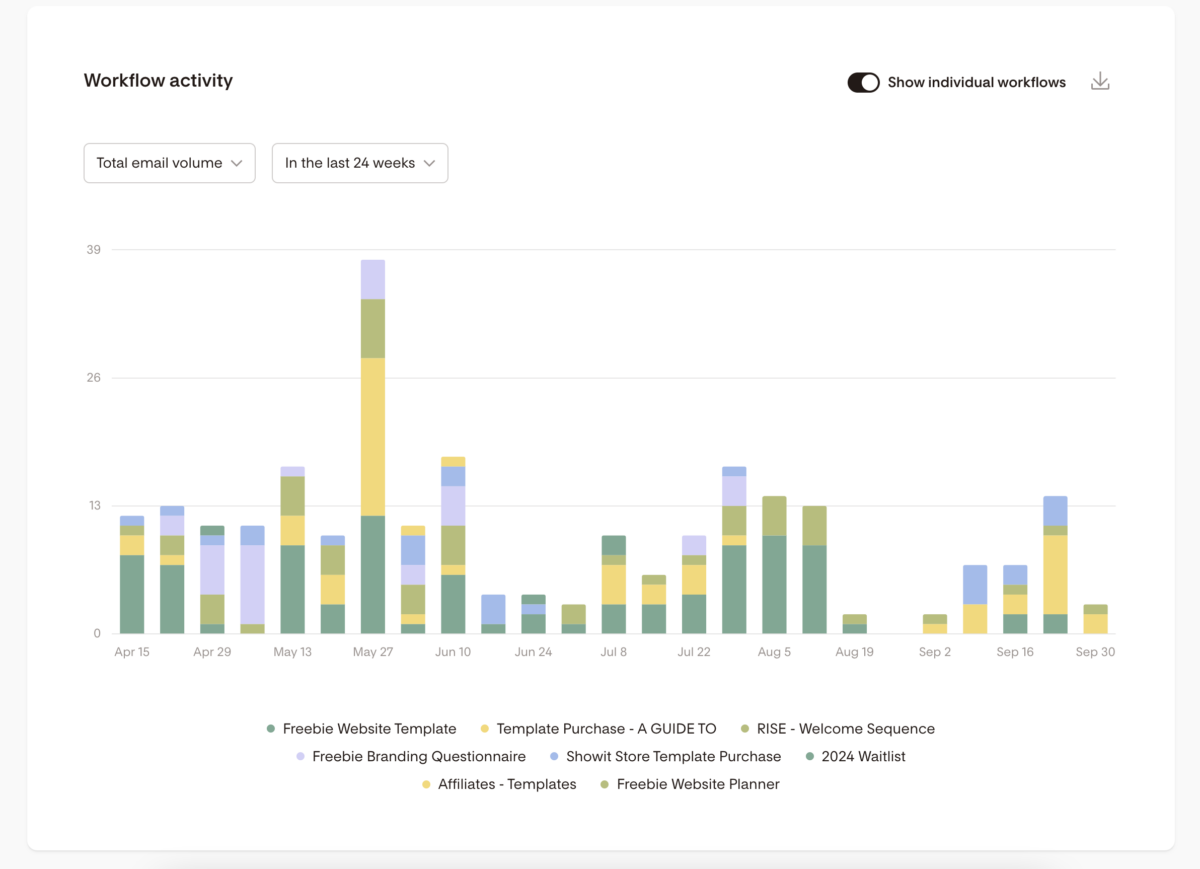Toggle Show individual workflows switch off
This screenshot has width=1200, height=869.
click(863, 83)
